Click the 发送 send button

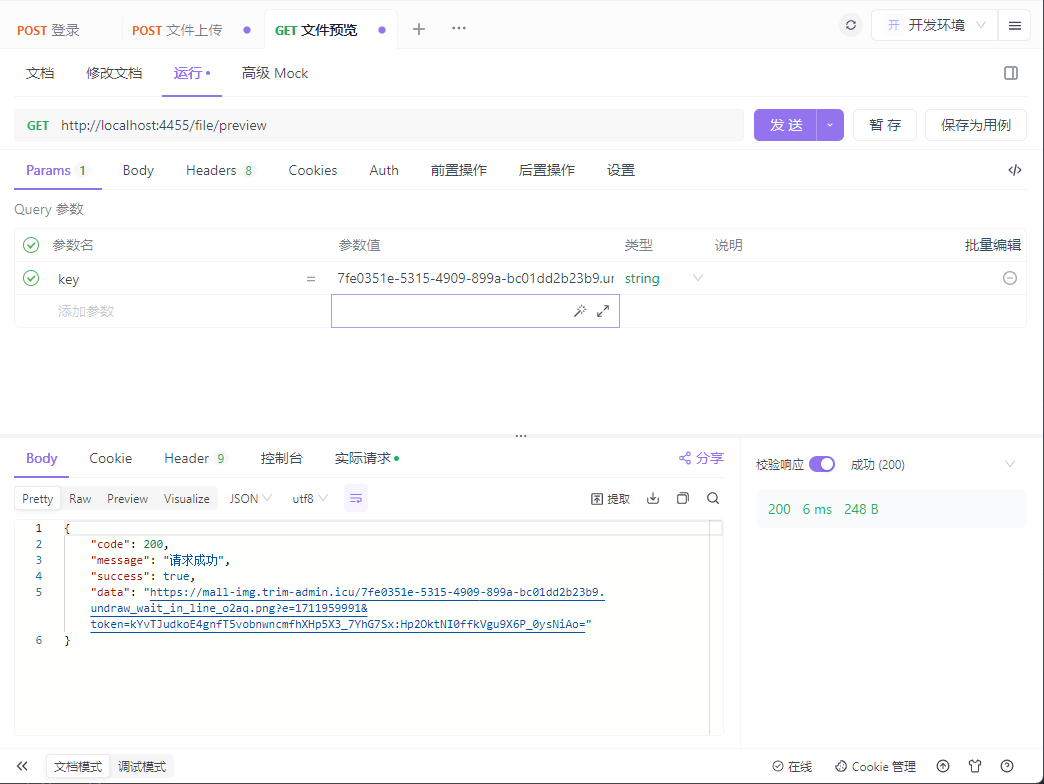786,125
